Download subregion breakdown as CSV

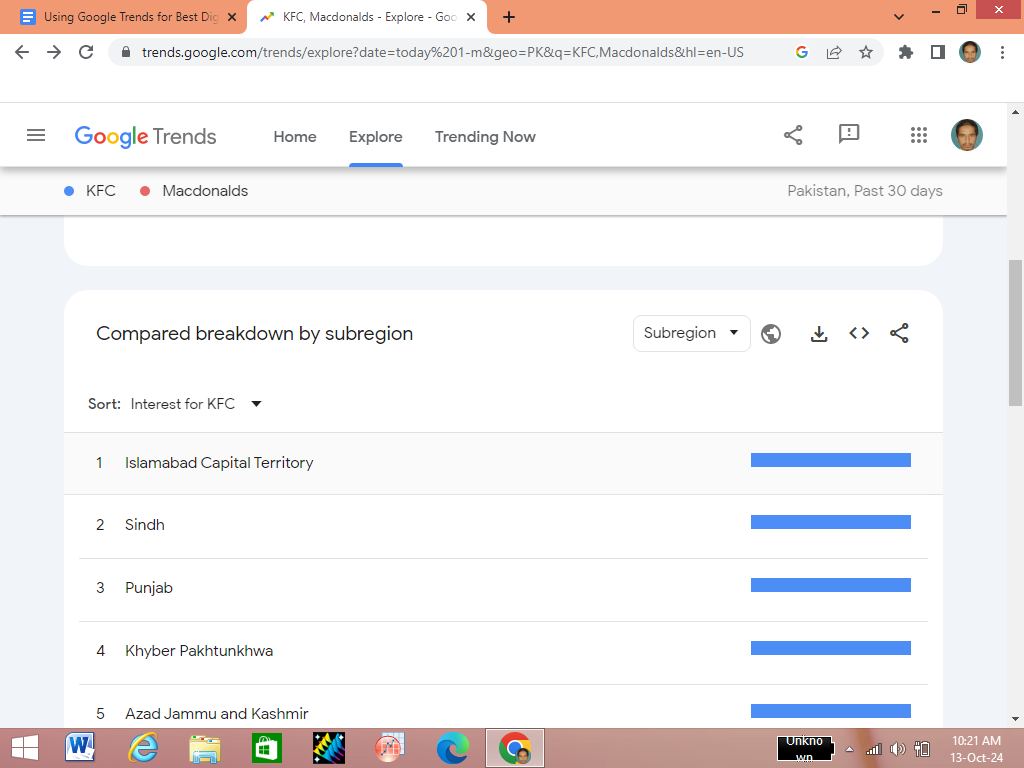pos(818,334)
